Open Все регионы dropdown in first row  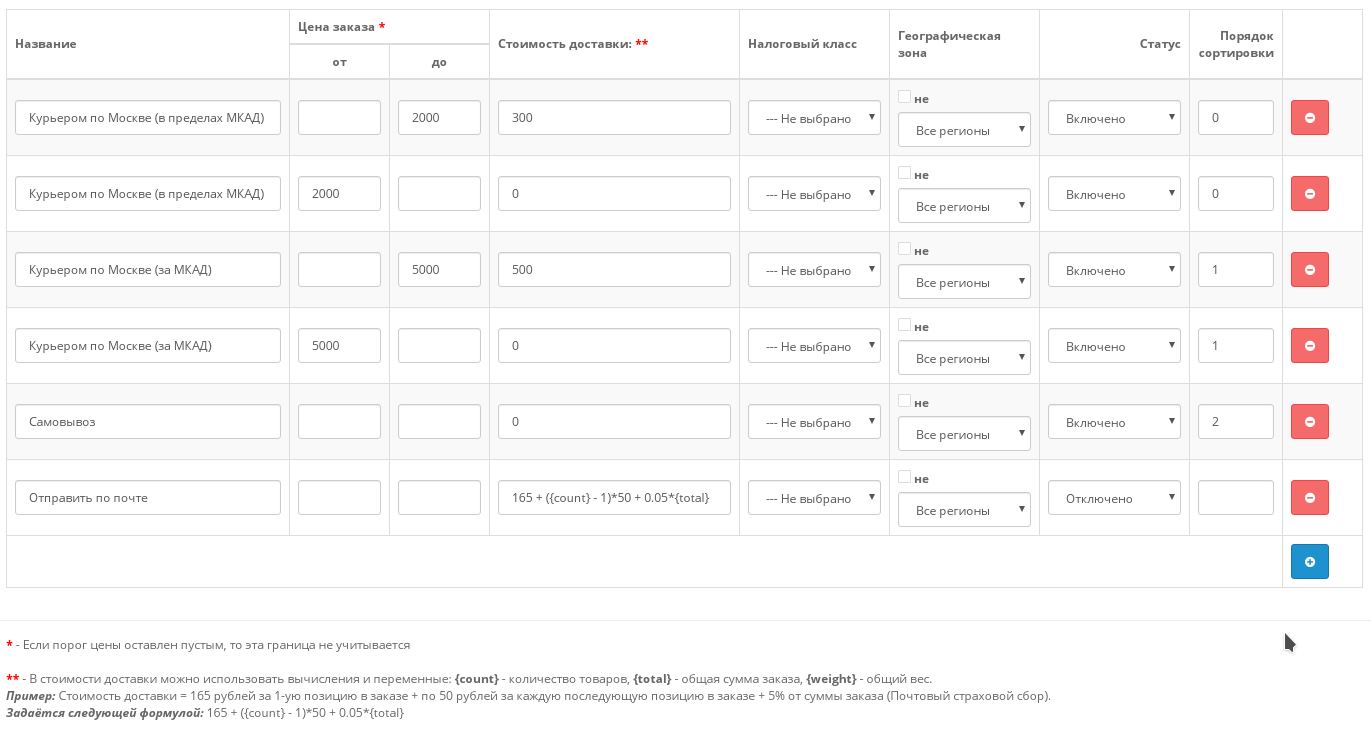[x=964, y=130]
